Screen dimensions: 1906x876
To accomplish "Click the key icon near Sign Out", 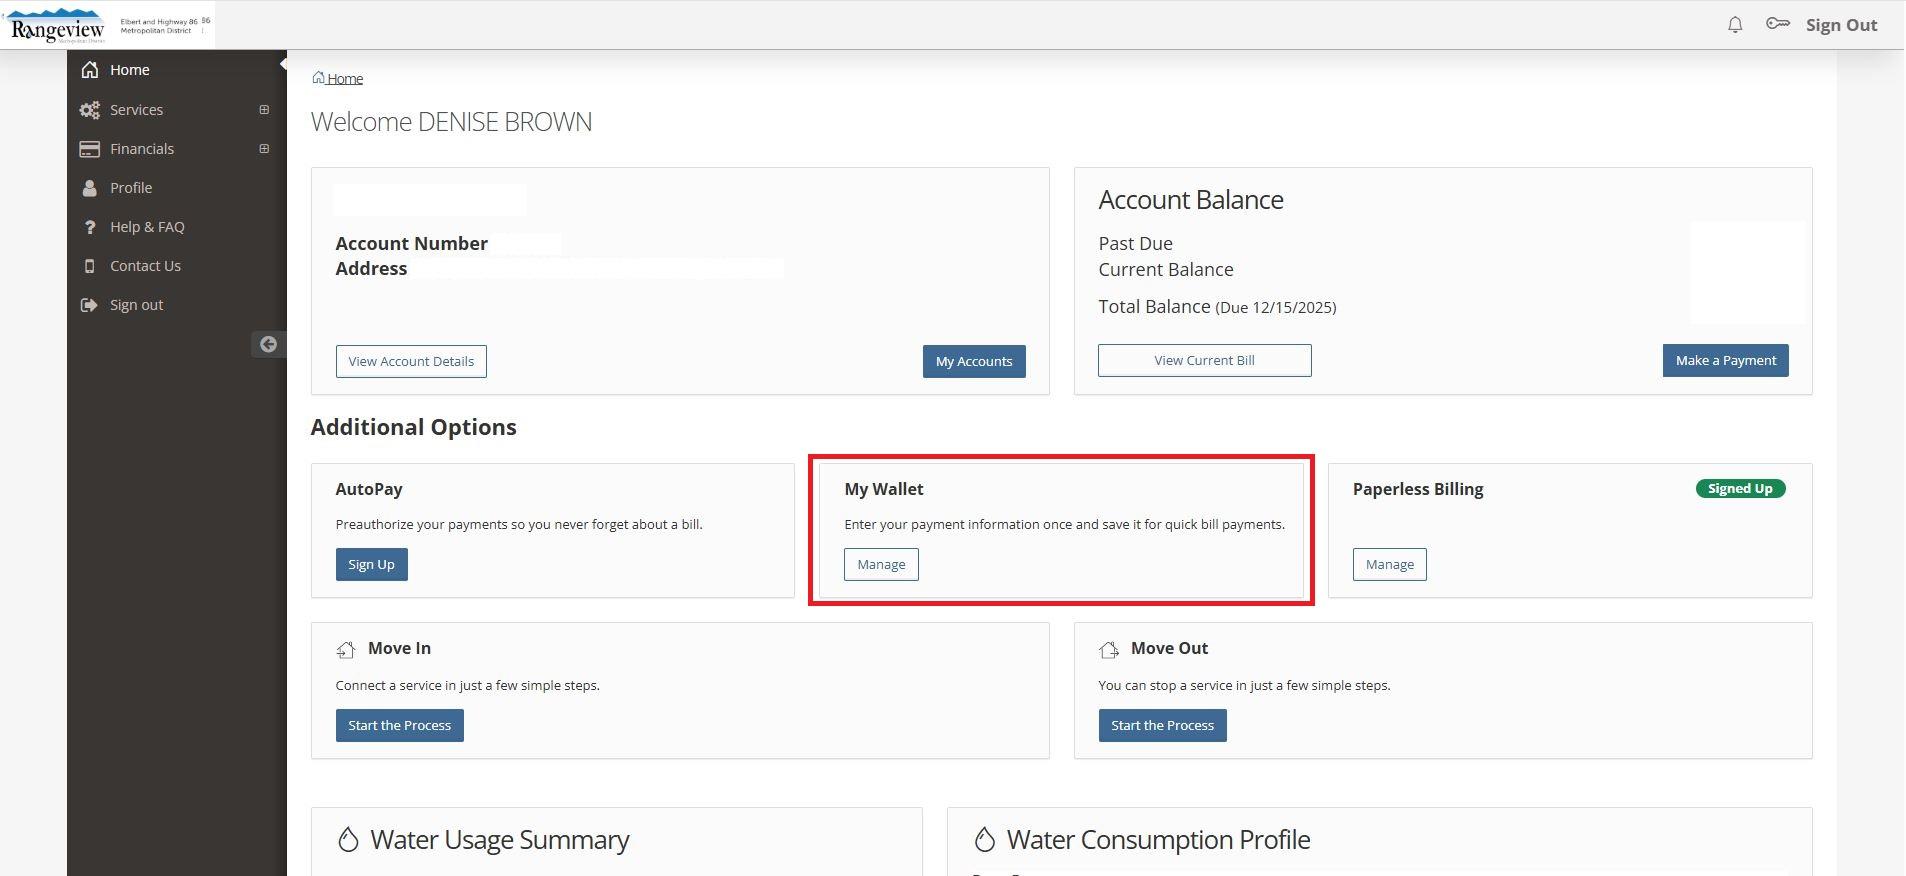I will tap(1777, 24).
